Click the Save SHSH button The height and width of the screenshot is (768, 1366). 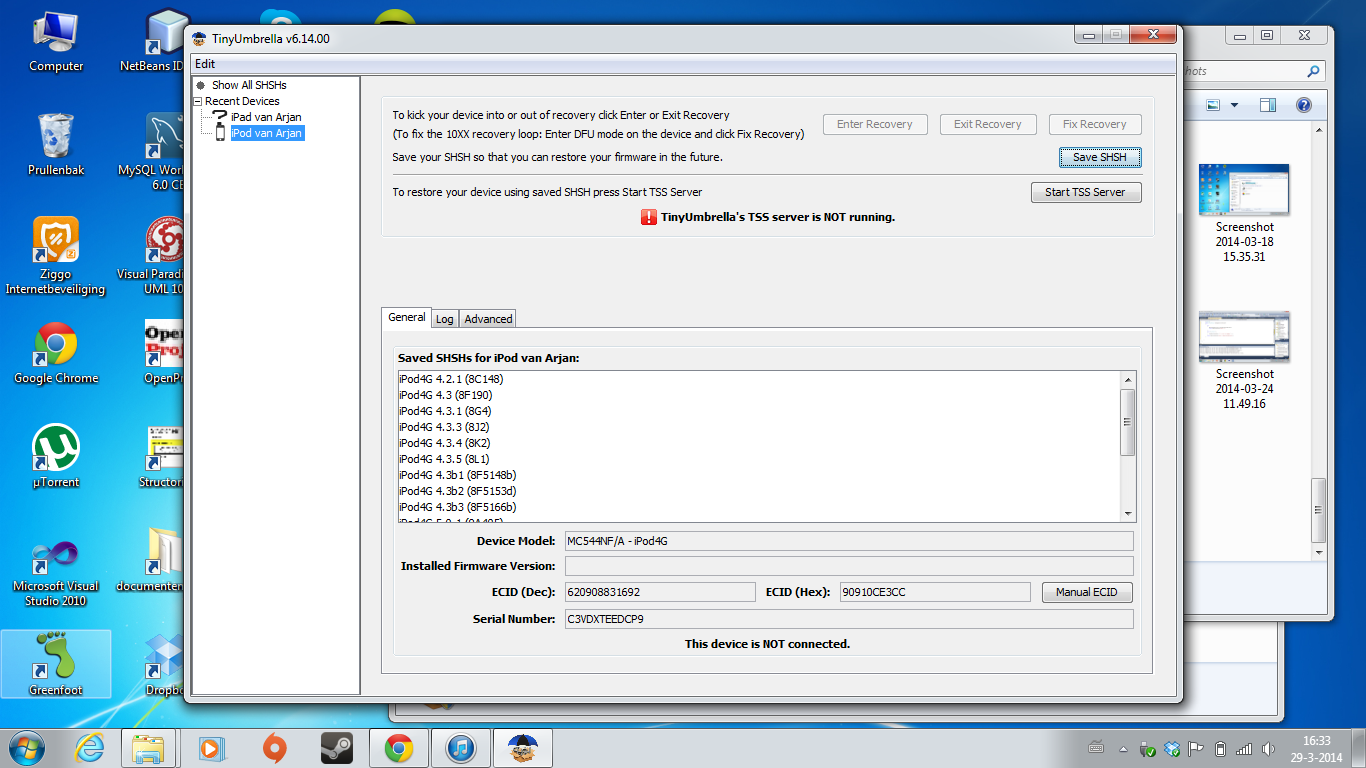[1100, 157]
